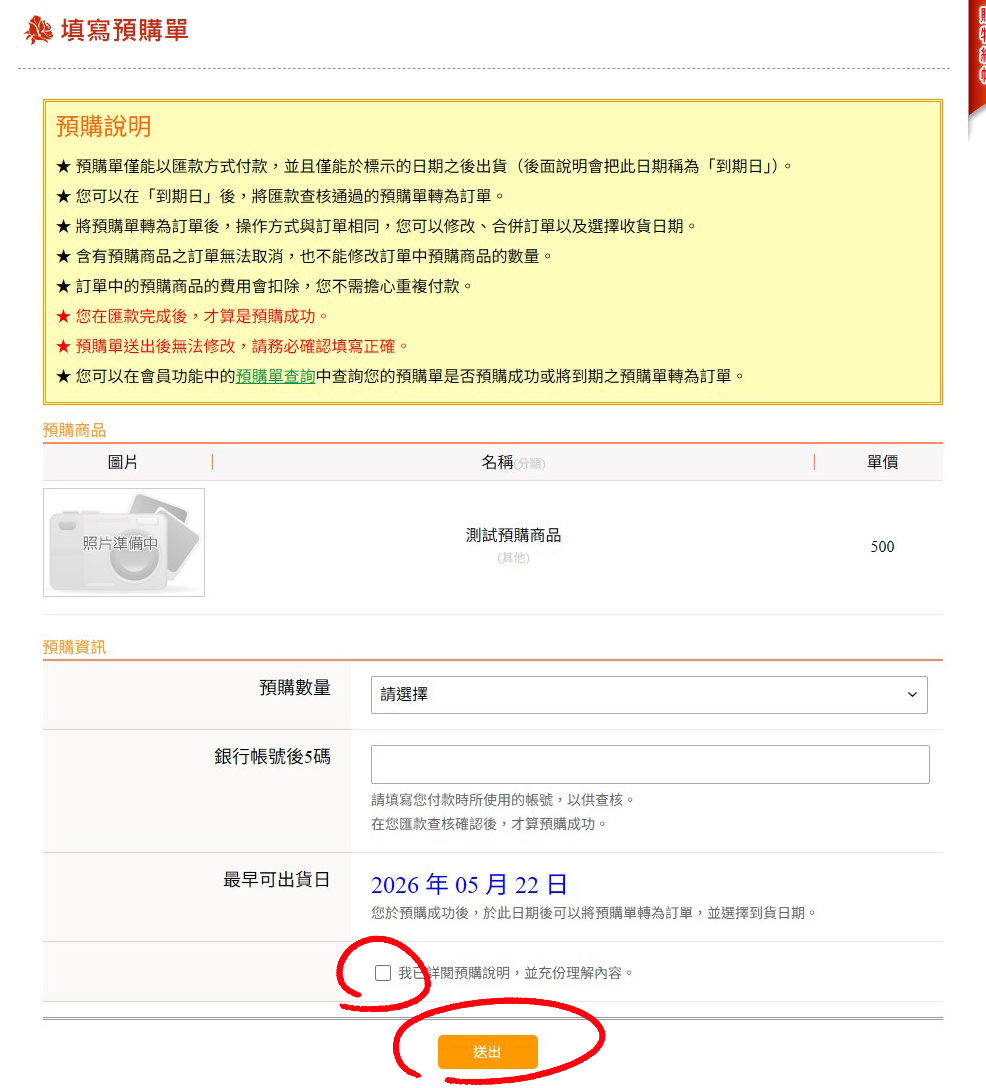Click the 照片準備中 camera placeholder image
Screen dimensions: 986x1088
[x=124, y=543]
